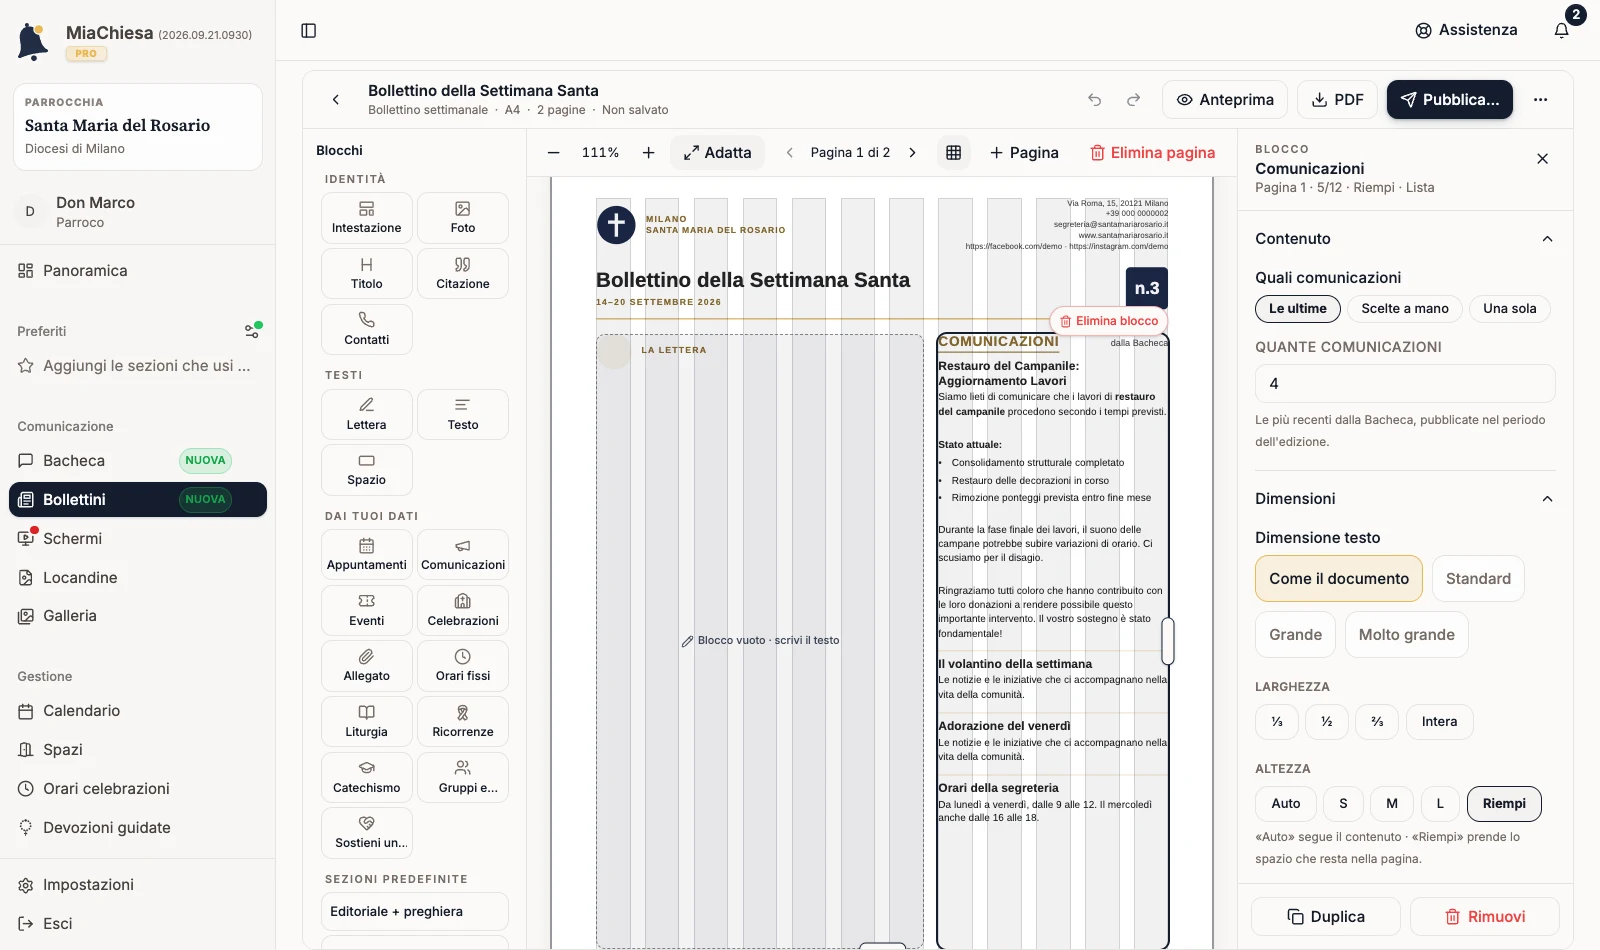Edit the Quante comunicazioni number field

tap(1405, 384)
